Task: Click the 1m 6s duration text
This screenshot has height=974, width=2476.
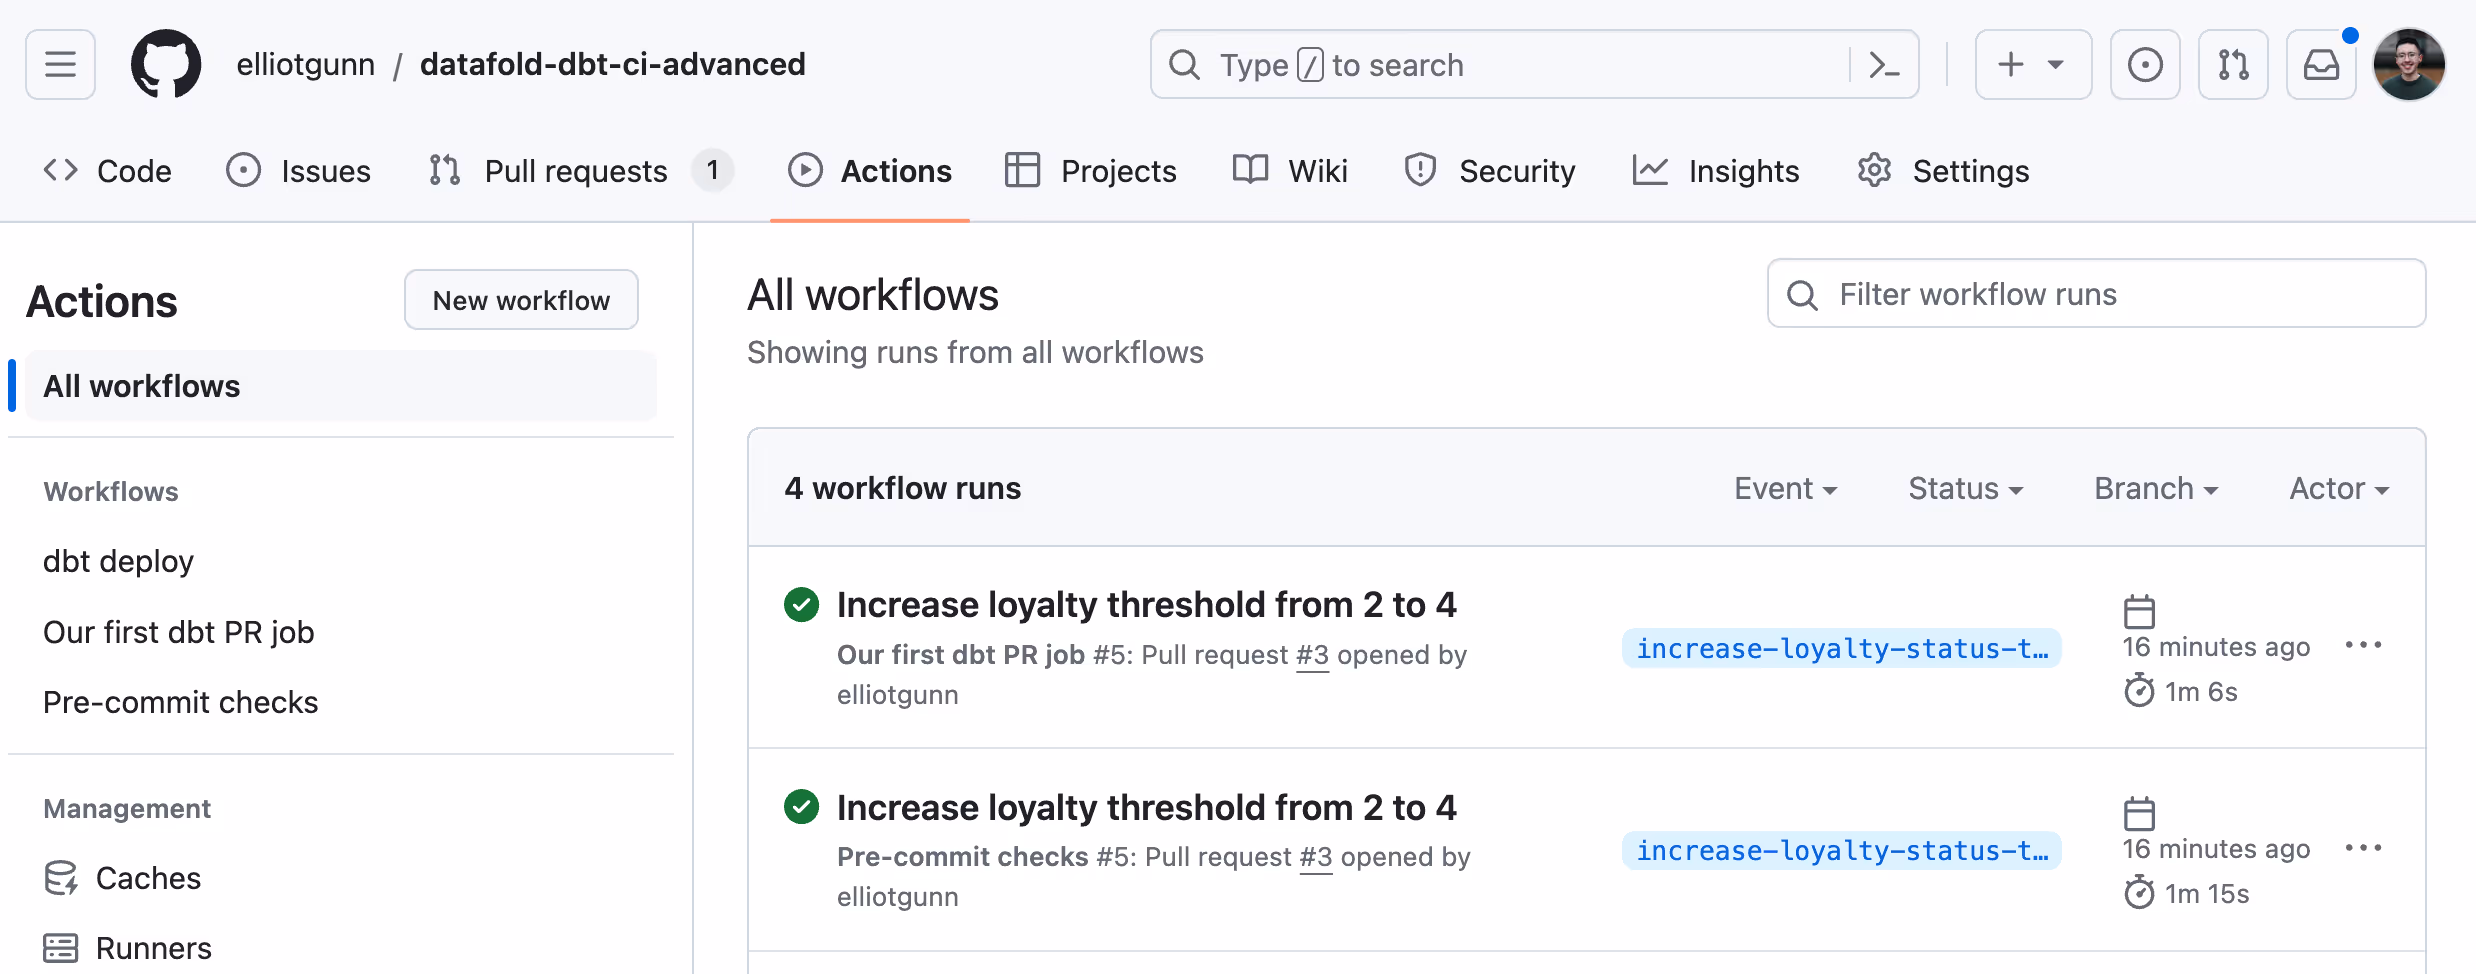Action: pos(2201,691)
